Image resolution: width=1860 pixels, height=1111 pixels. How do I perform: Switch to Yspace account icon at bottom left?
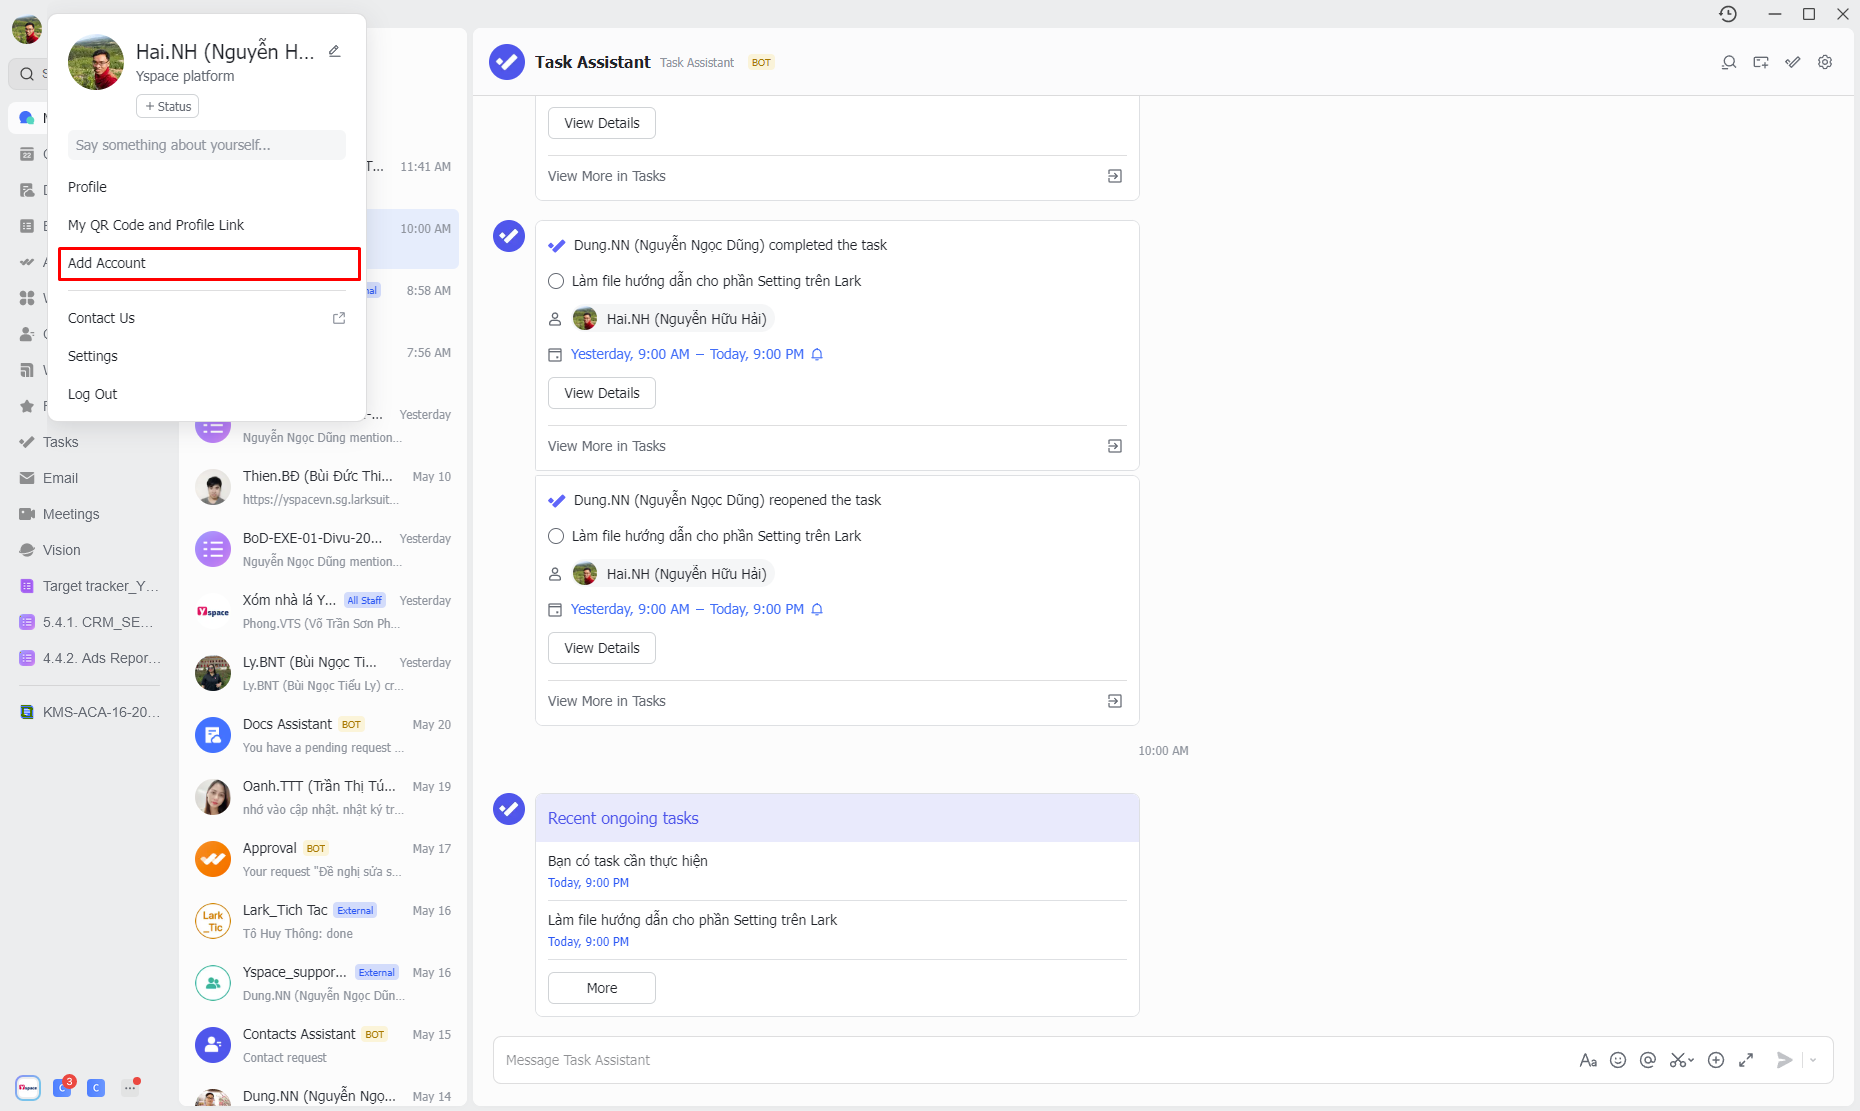(x=28, y=1088)
